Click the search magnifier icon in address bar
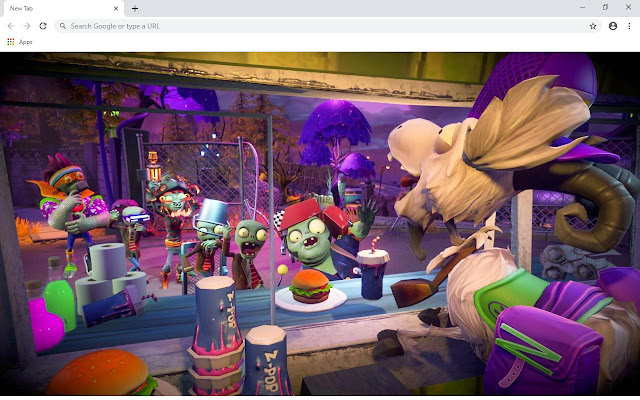 point(63,26)
